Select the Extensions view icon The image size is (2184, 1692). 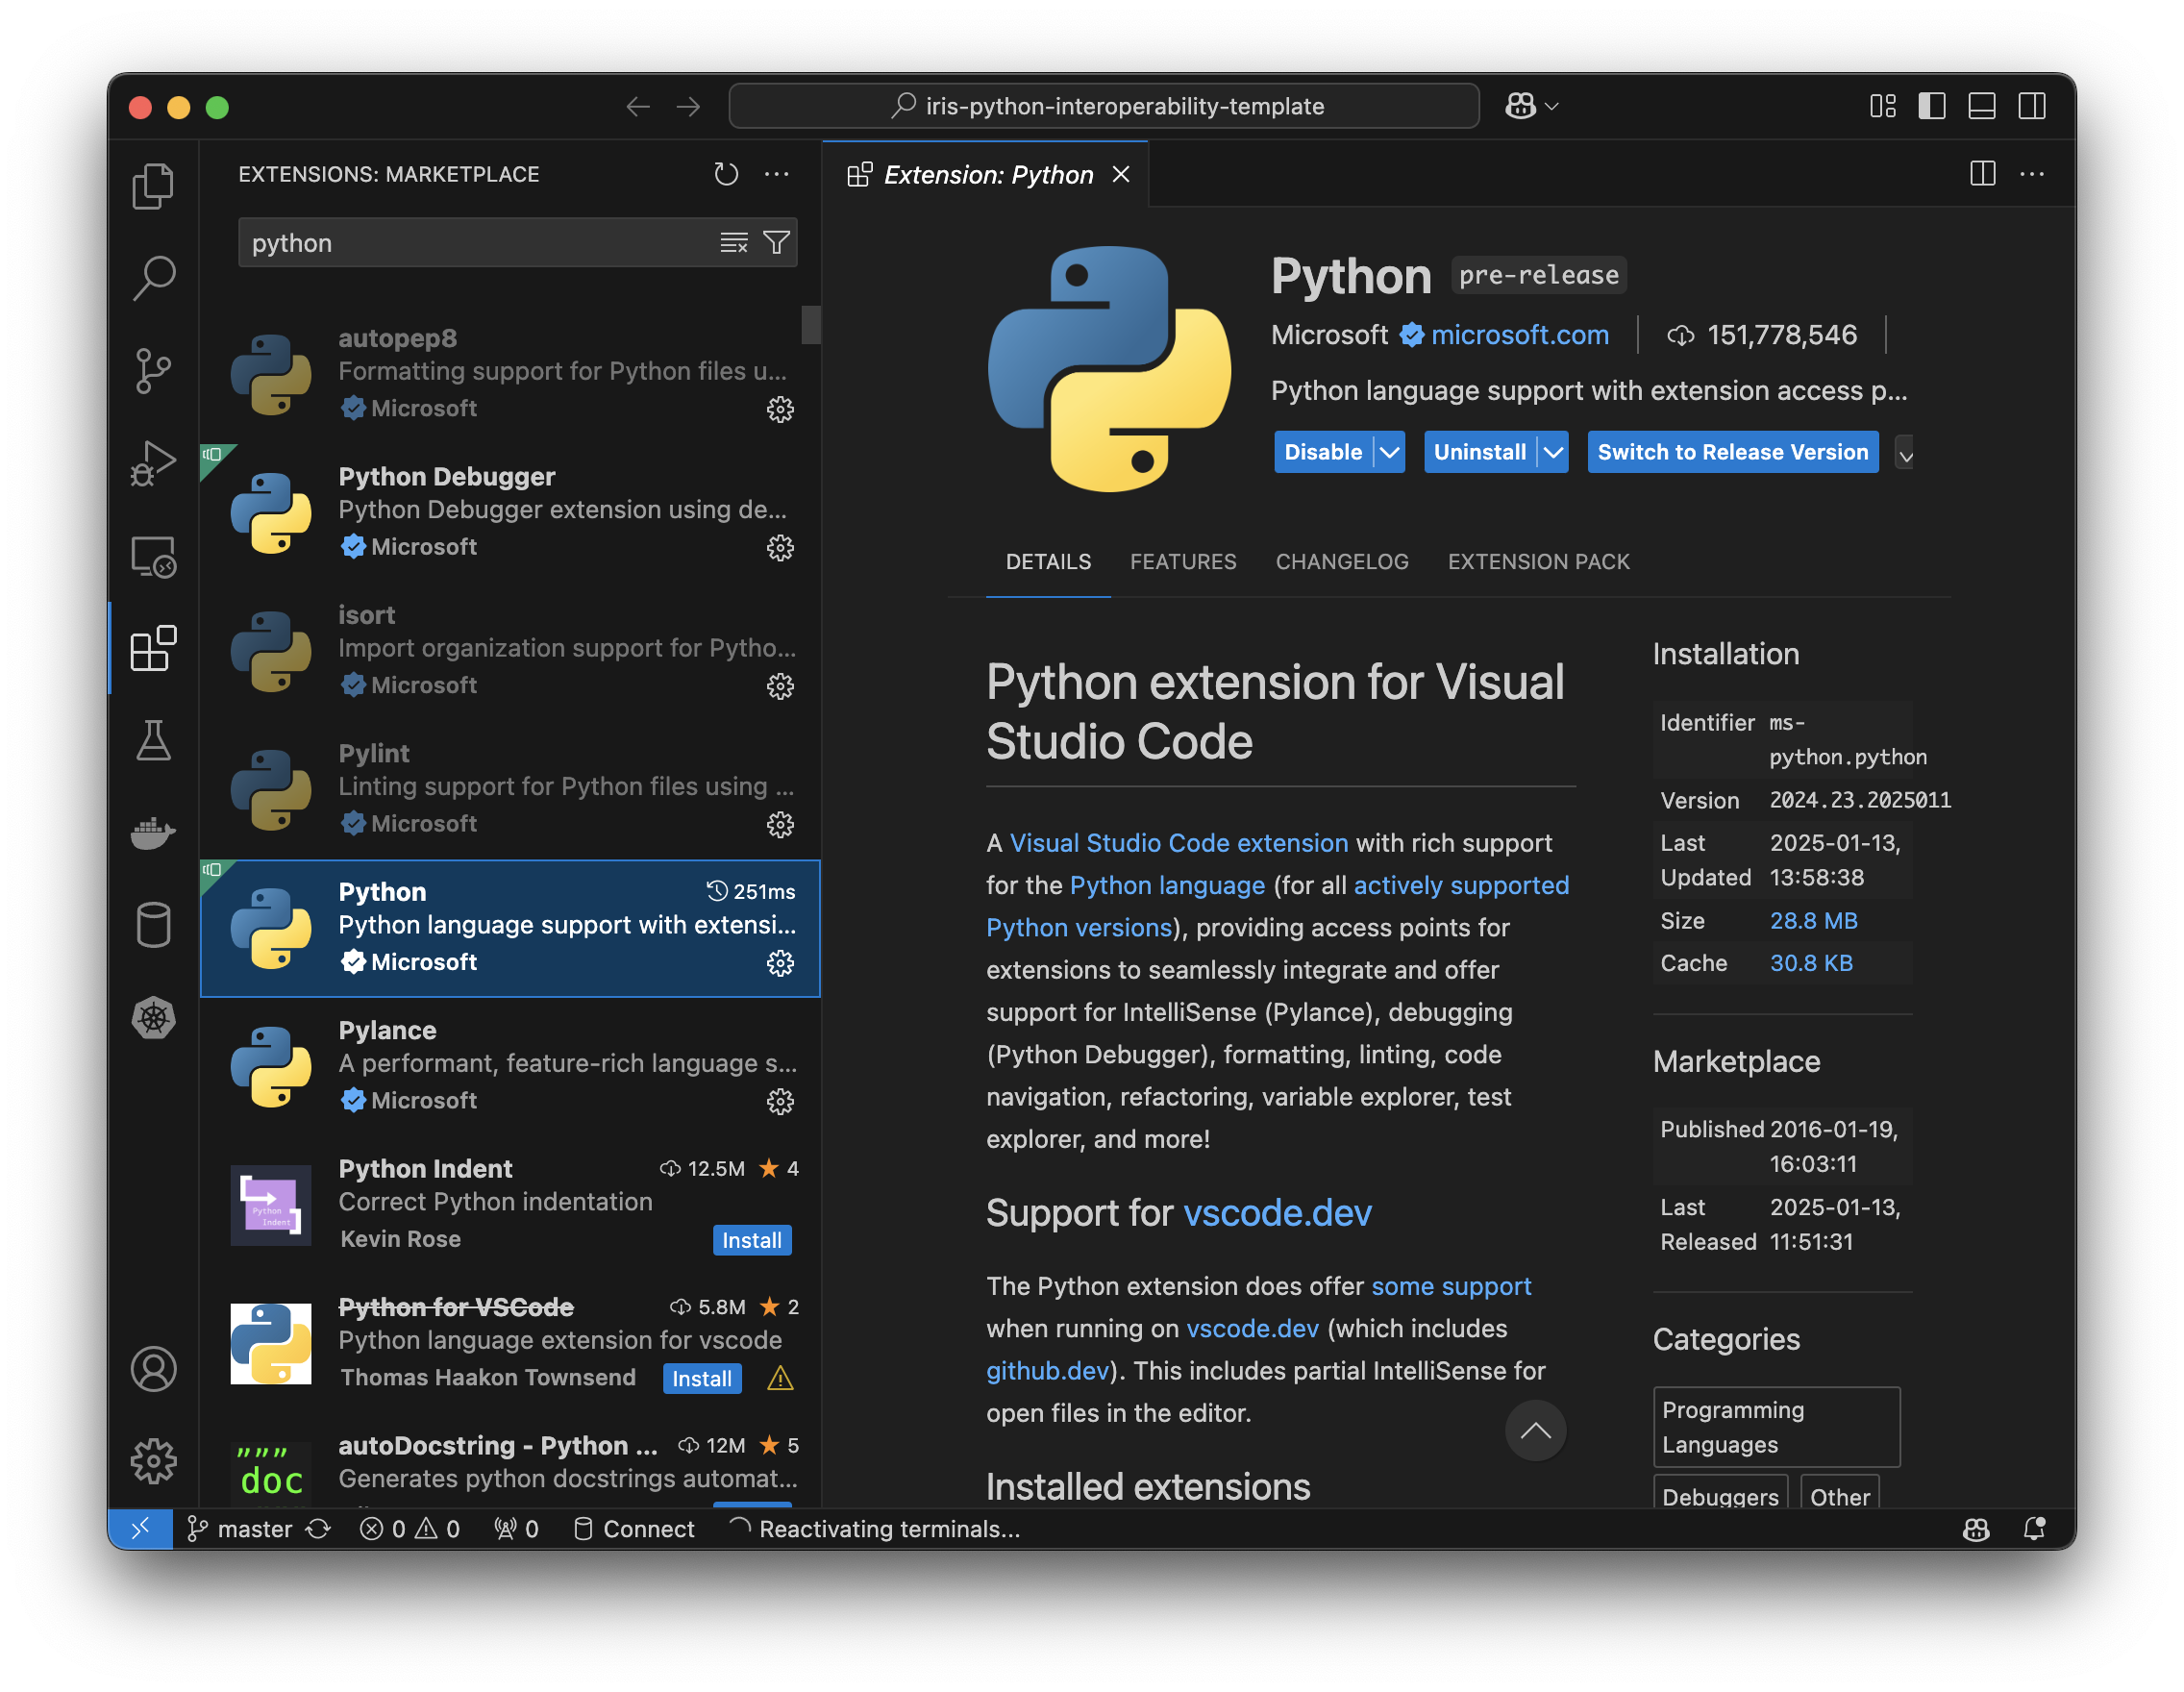(153, 648)
